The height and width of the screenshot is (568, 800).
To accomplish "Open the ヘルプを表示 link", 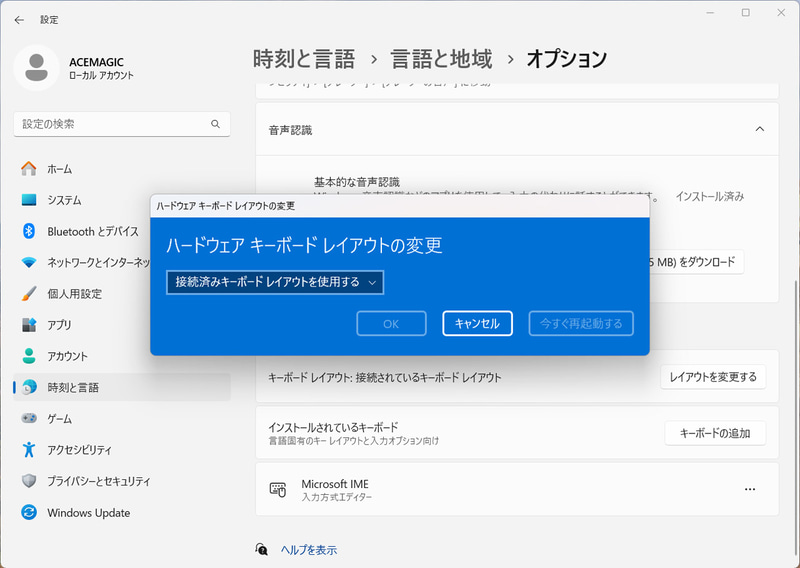I will click(309, 550).
